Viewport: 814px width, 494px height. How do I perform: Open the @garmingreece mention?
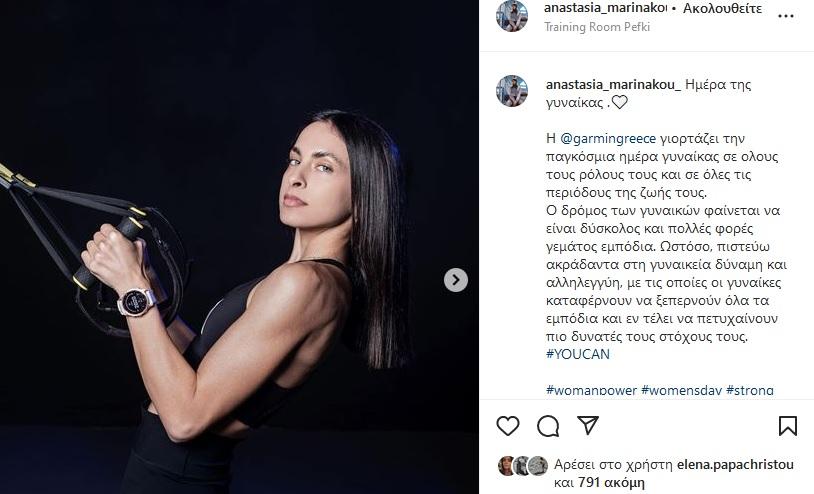tap(608, 139)
